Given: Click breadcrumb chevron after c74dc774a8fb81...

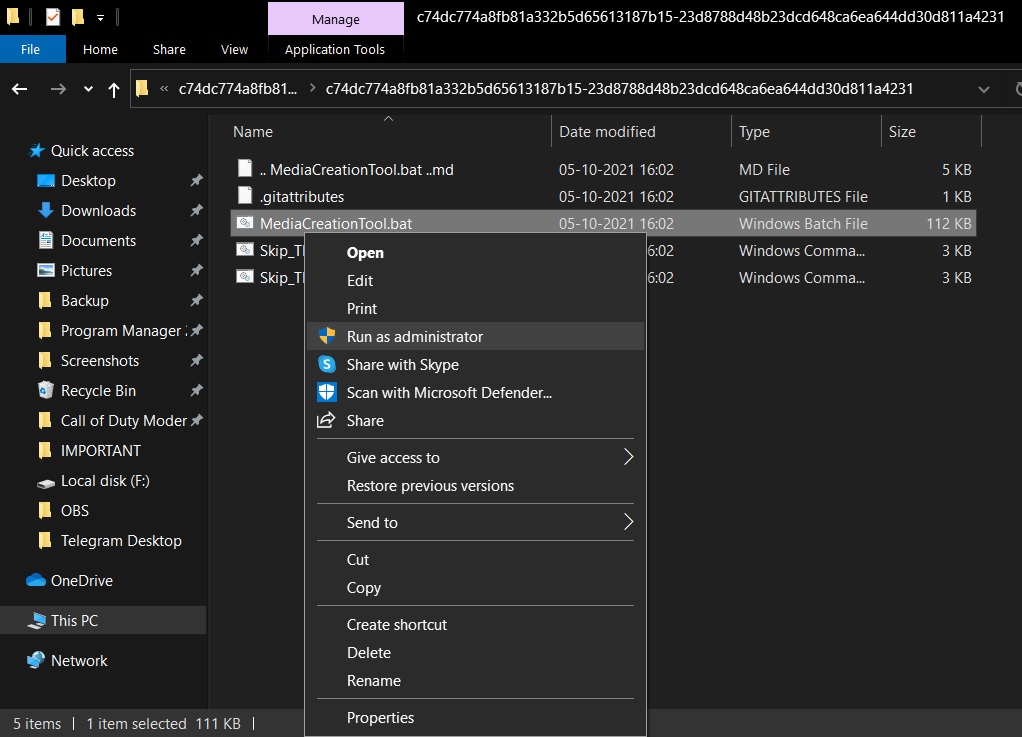Looking at the screenshot, I should [x=313, y=88].
